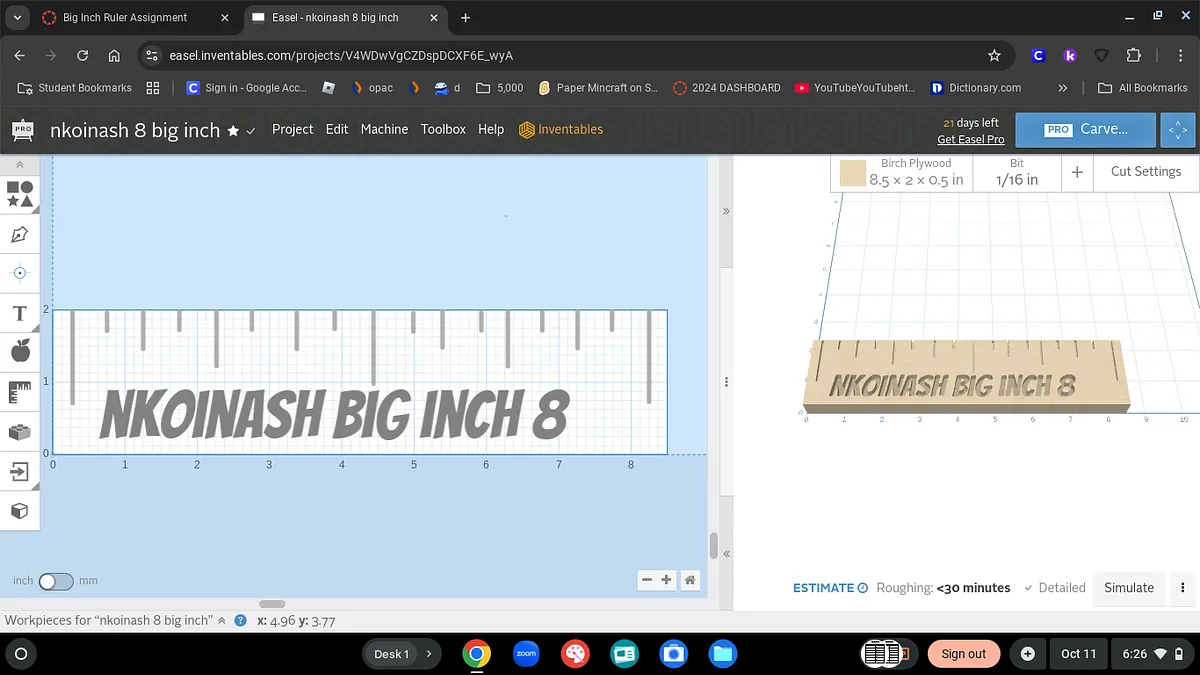The width and height of the screenshot is (1200, 675).
Task: Open the apple icon library
Action: [x=20, y=351]
